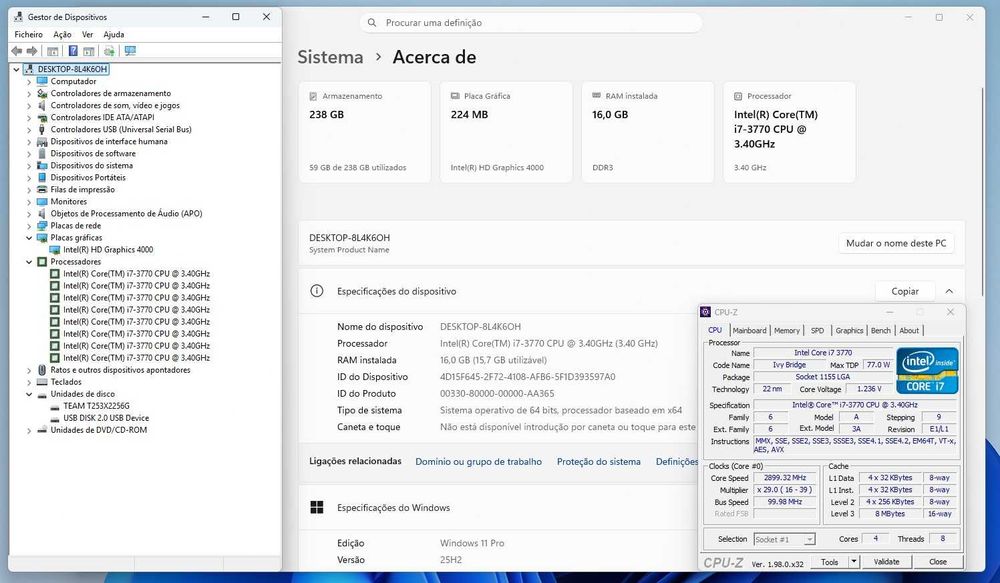Open Domínio ou grupo de trabalho link

pyautogui.click(x=478, y=462)
